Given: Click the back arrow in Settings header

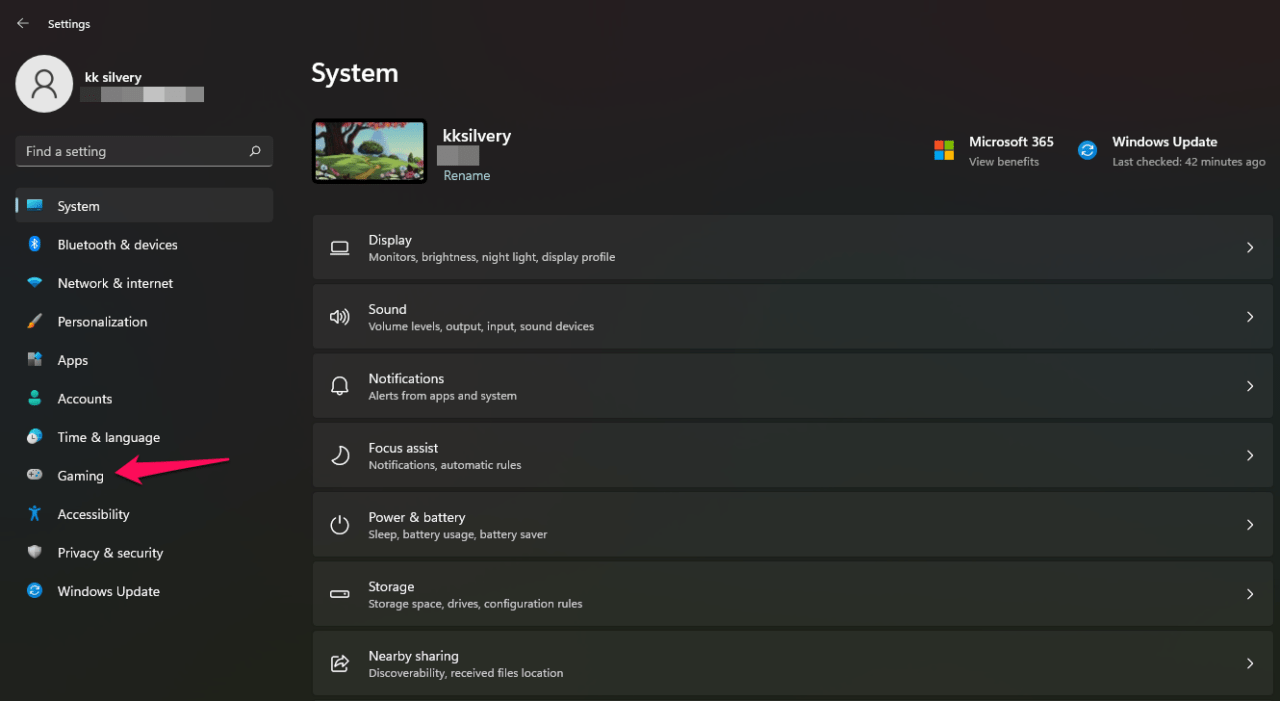Looking at the screenshot, I should pyautogui.click(x=23, y=23).
